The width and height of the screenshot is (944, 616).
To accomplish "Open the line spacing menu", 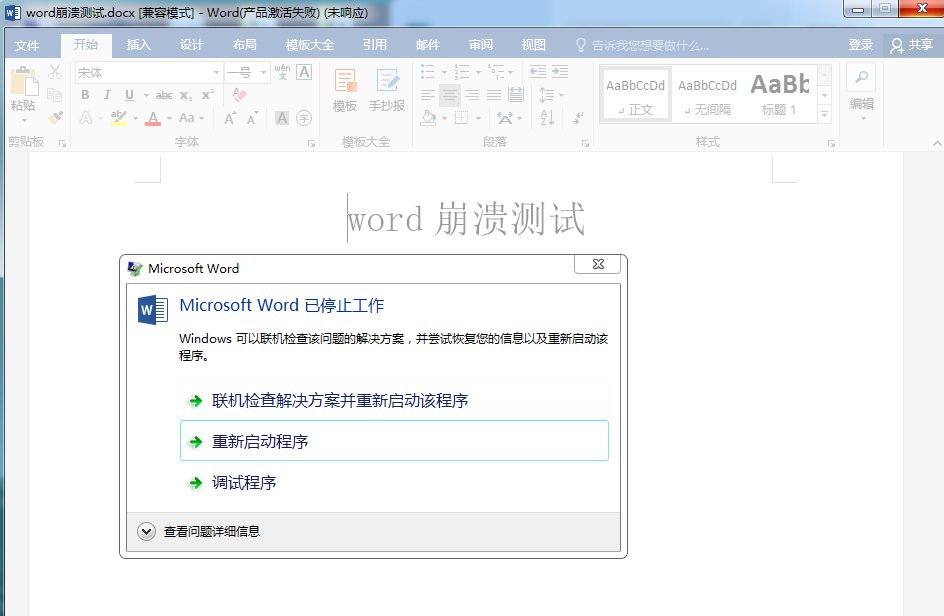I will 551,95.
